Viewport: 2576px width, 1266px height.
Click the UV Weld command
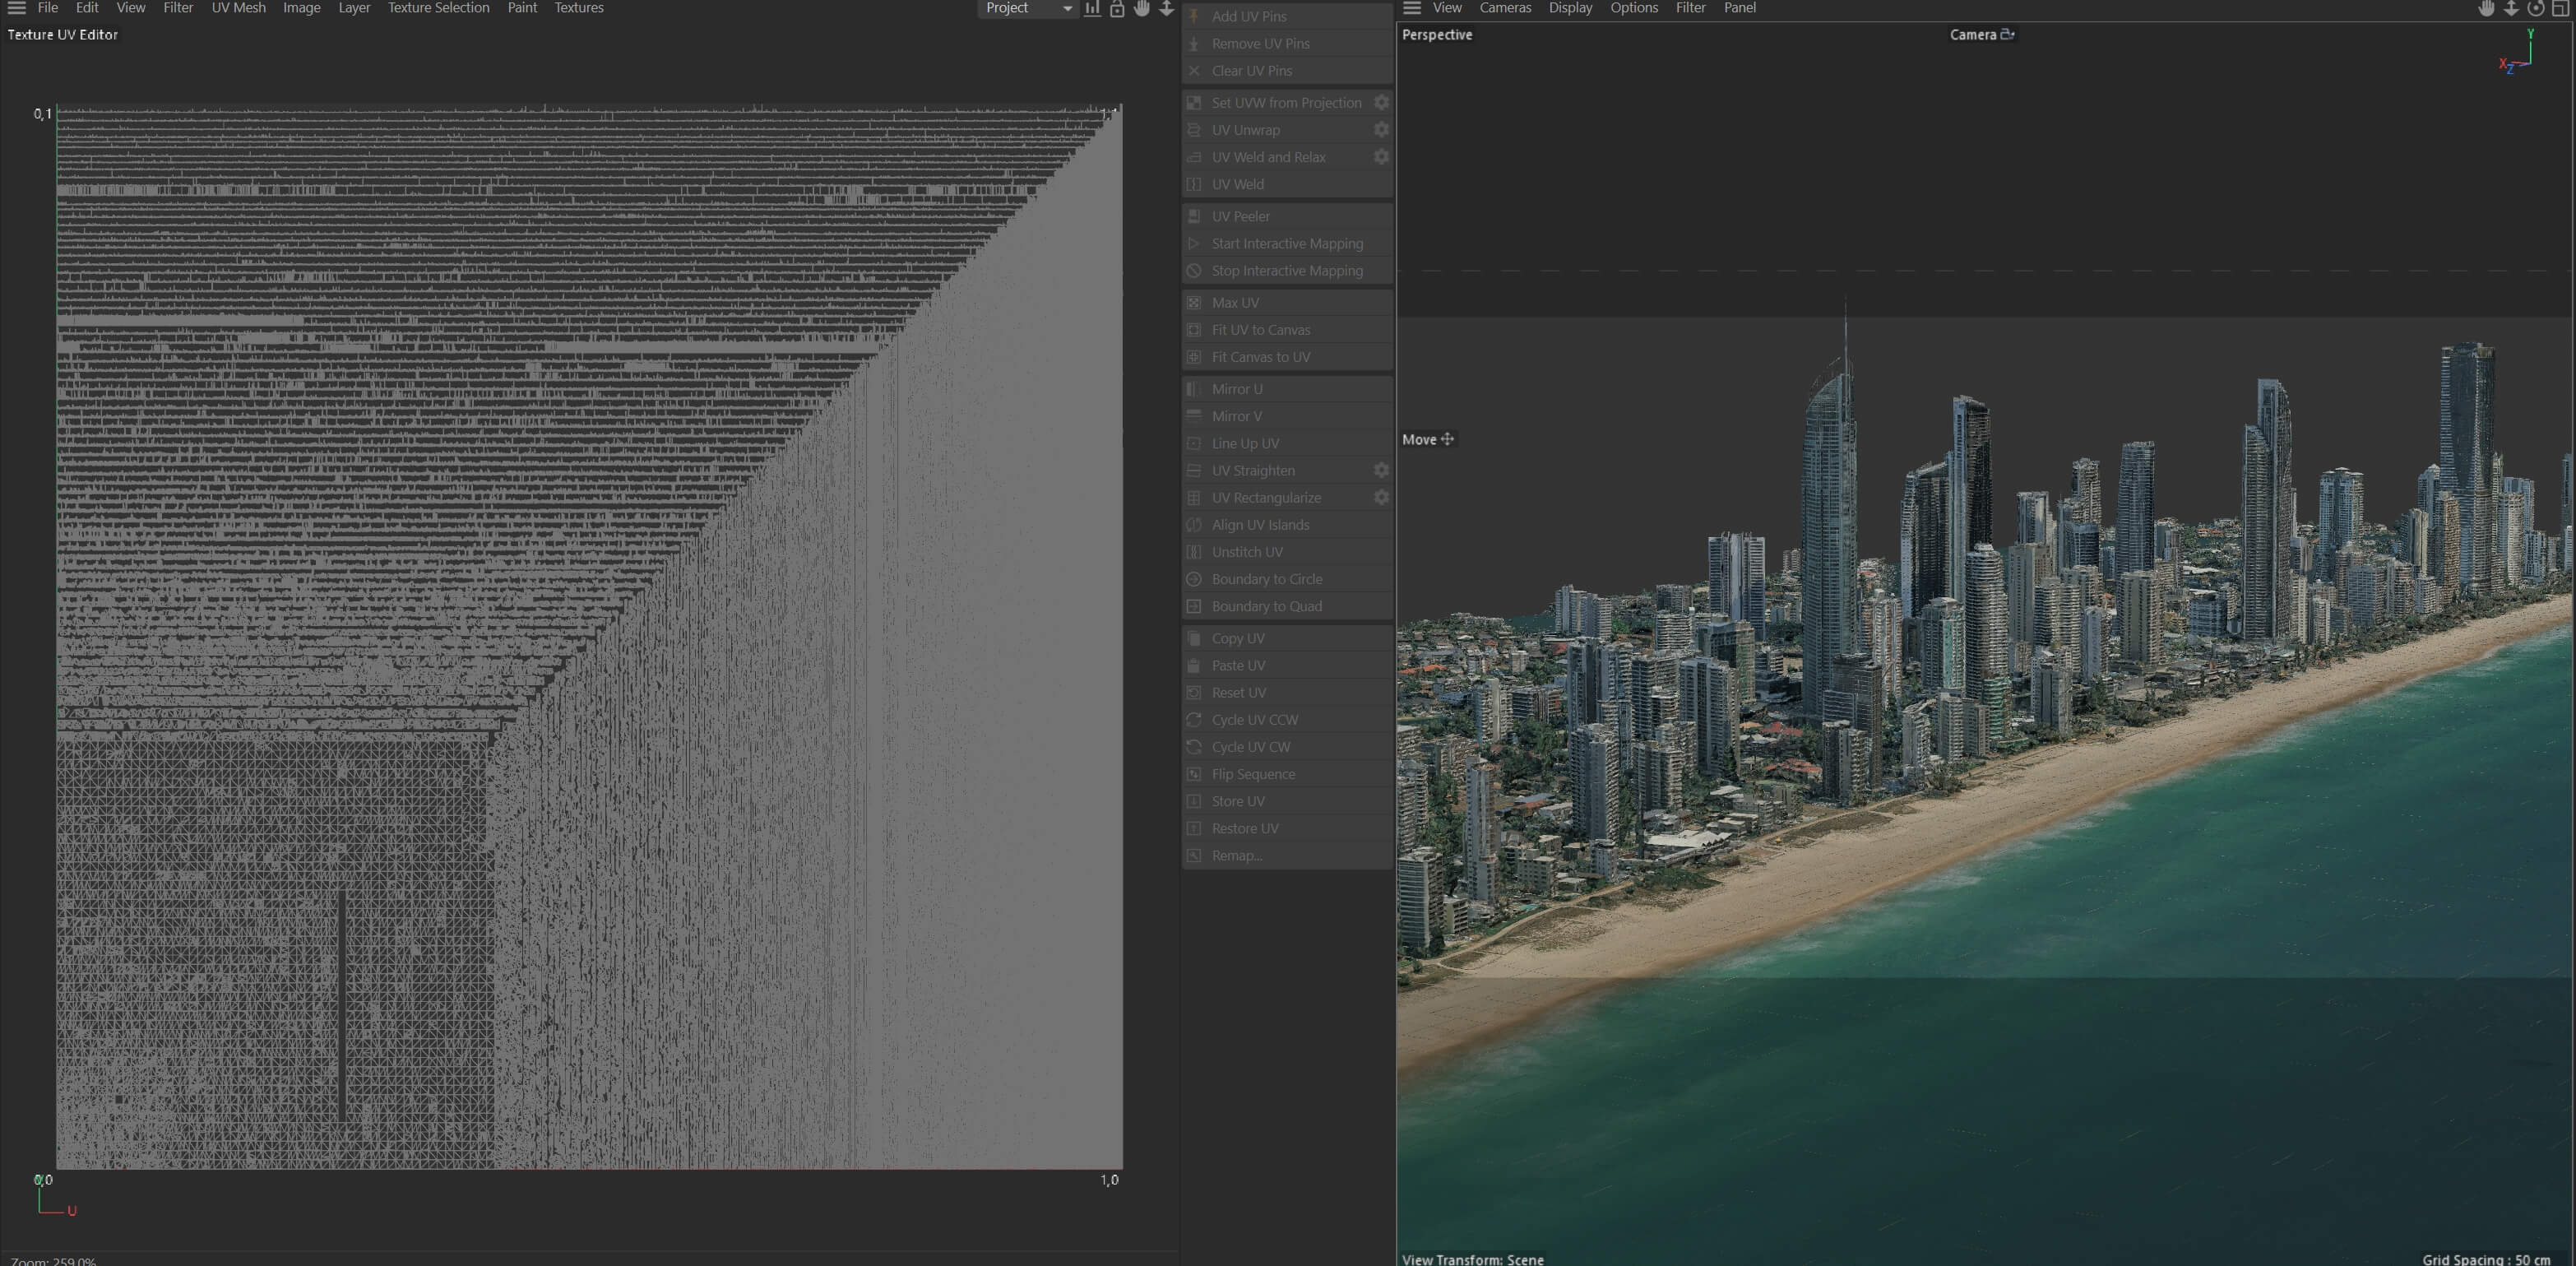(x=1287, y=184)
